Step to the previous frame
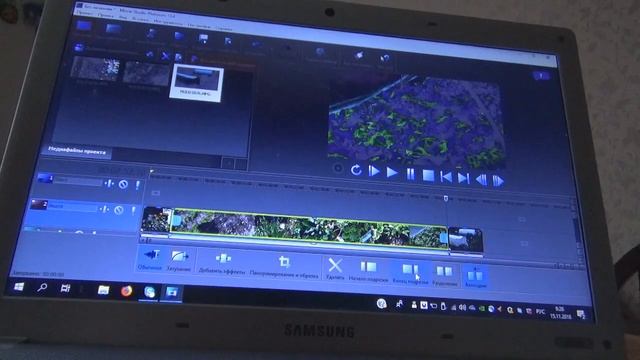640x360 pixels. tap(482, 180)
